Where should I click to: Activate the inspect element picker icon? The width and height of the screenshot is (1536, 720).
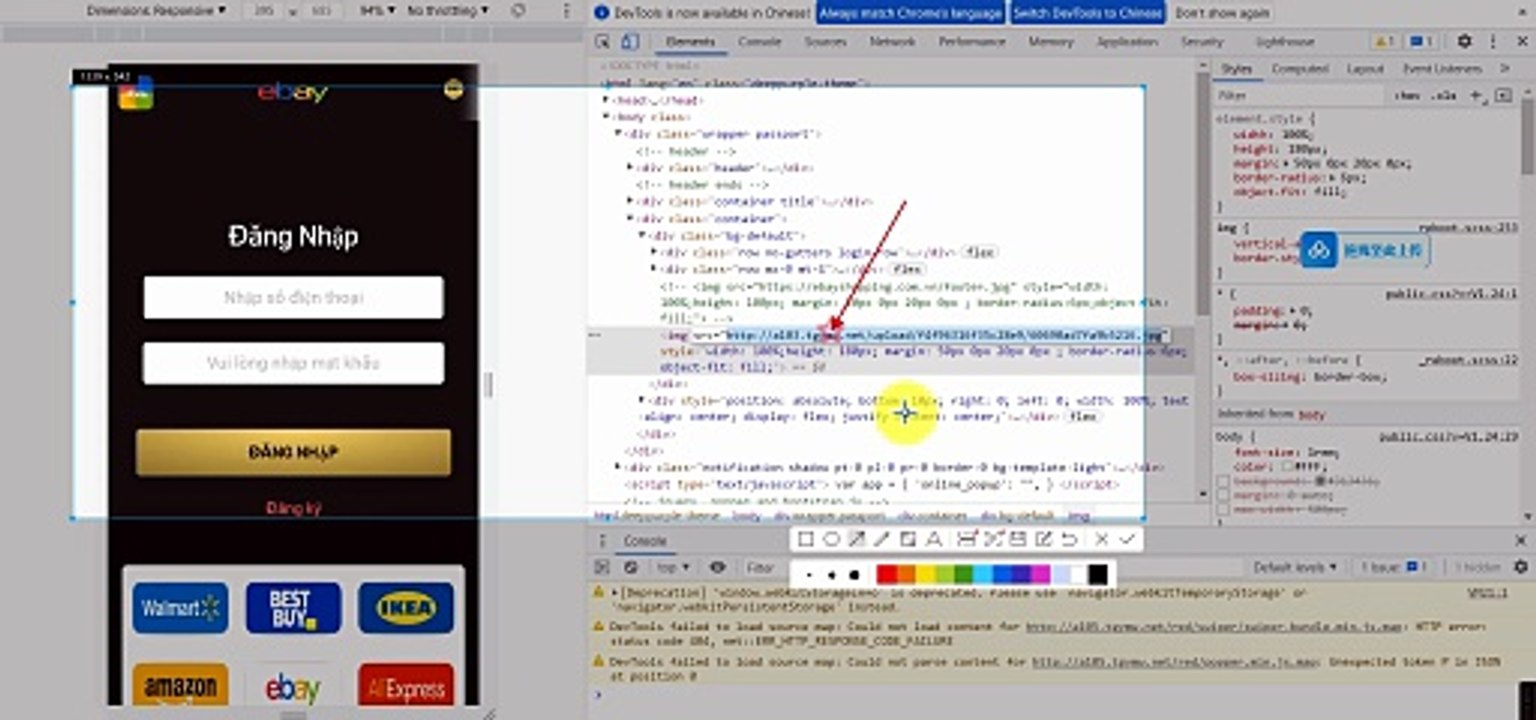(x=603, y=42)
